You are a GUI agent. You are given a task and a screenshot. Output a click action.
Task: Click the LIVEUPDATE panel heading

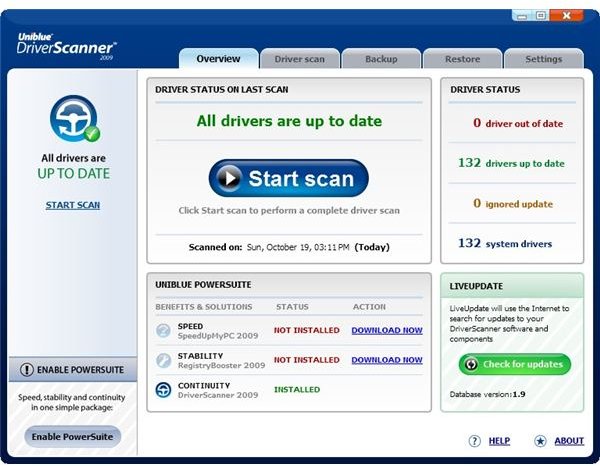point(476,286)
